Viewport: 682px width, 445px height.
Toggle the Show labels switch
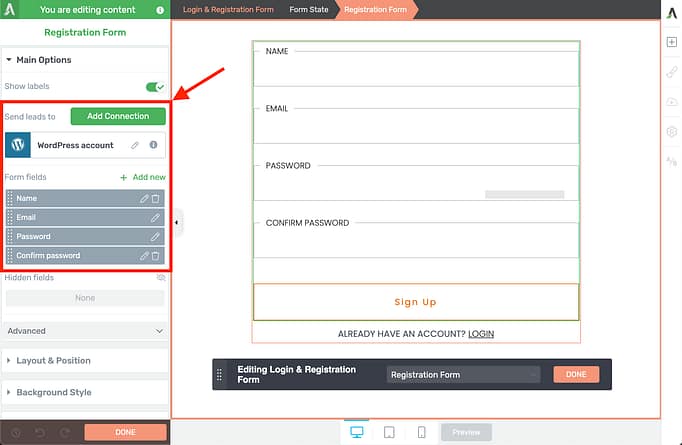(155, 87)
